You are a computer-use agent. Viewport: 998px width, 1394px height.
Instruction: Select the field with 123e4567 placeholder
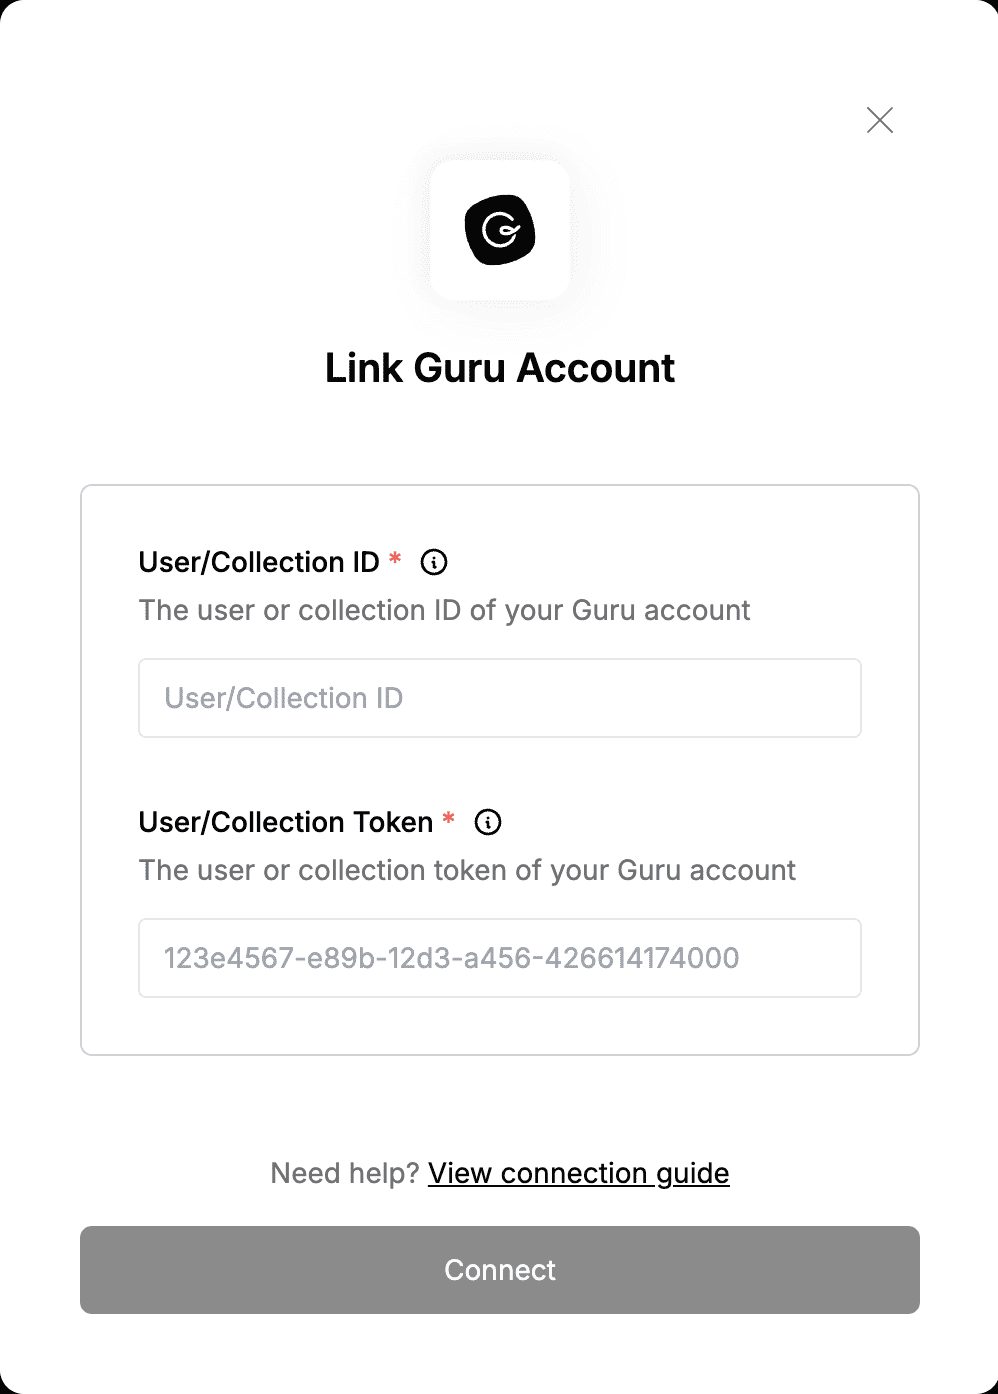[x=500, y=958]
